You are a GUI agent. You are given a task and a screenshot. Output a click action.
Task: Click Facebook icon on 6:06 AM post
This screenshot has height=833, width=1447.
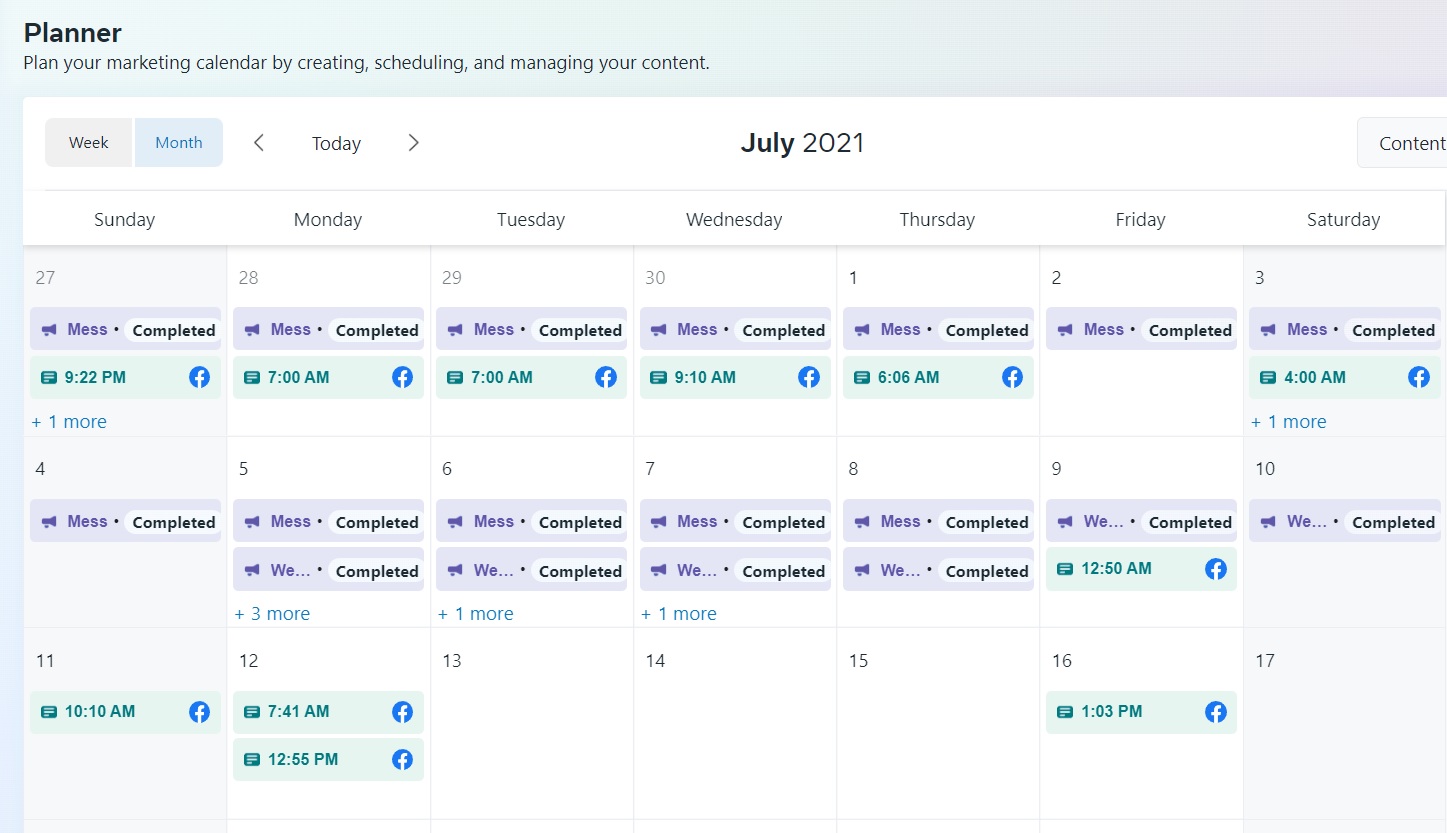1012,378
